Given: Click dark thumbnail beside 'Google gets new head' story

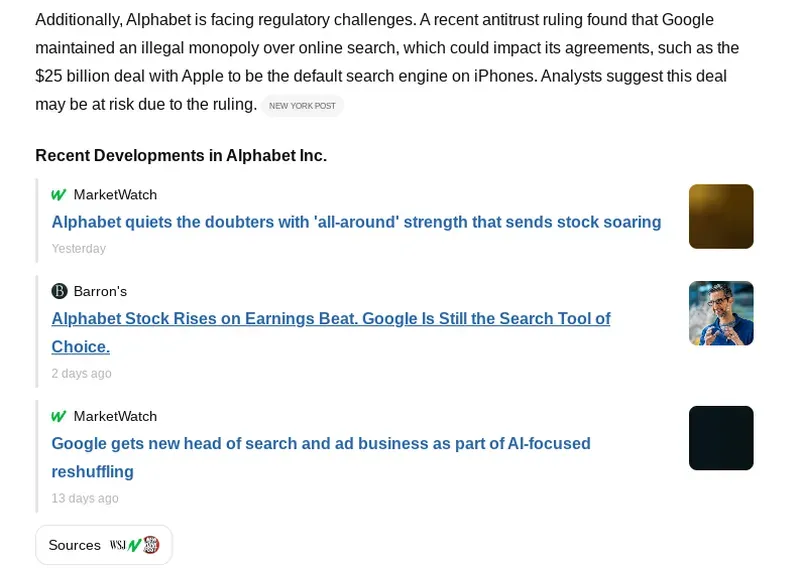Looking at the screenshot, I should click(x=721, y=438).
